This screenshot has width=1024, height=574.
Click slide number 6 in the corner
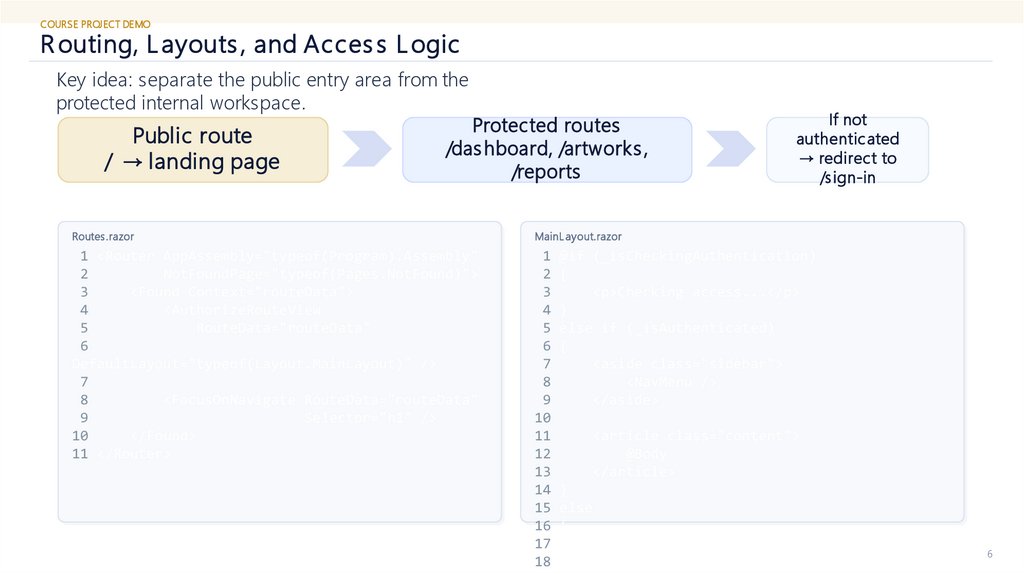pyautogui.click(x=990, y=554)
